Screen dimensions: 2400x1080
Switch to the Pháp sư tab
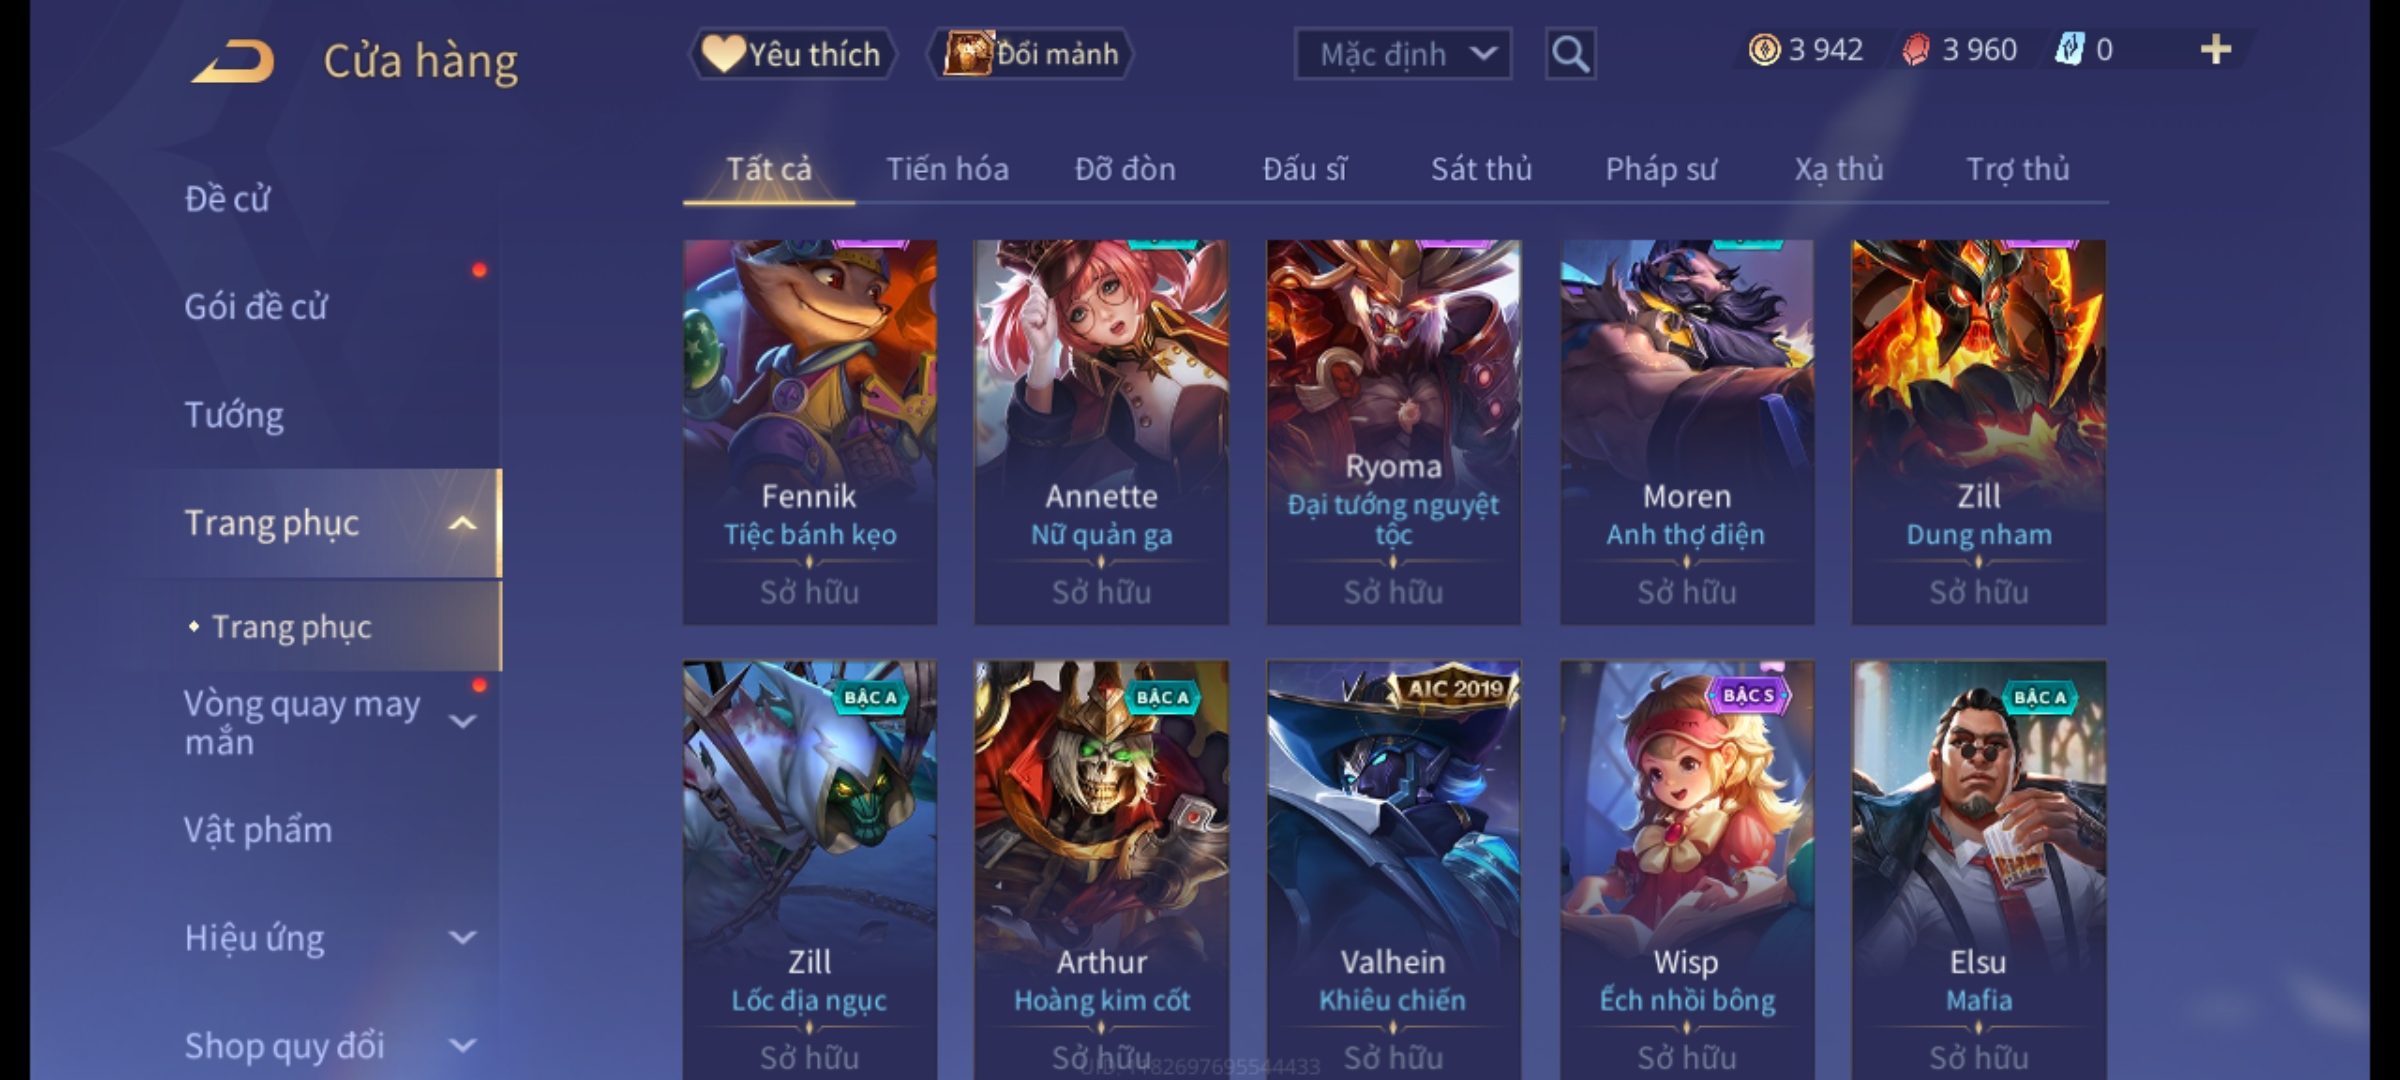point(1660,169)
